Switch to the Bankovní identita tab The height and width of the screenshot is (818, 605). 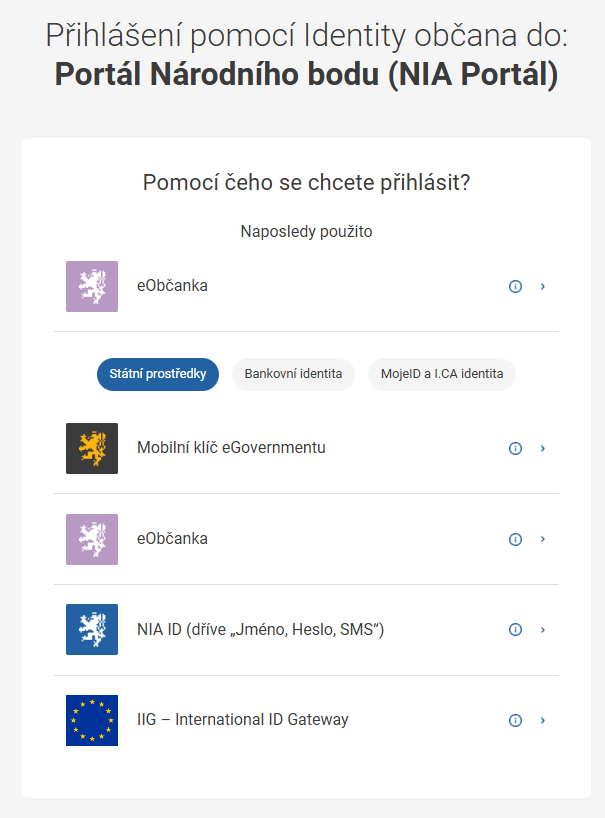pyautogui.click(x=292, y=374)
